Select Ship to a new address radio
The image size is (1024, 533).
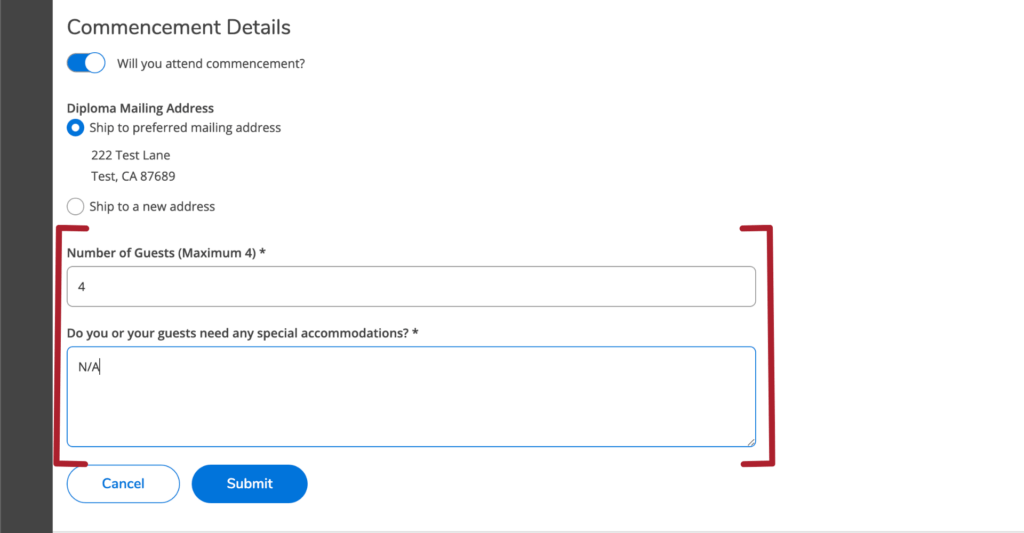point(75,207)
